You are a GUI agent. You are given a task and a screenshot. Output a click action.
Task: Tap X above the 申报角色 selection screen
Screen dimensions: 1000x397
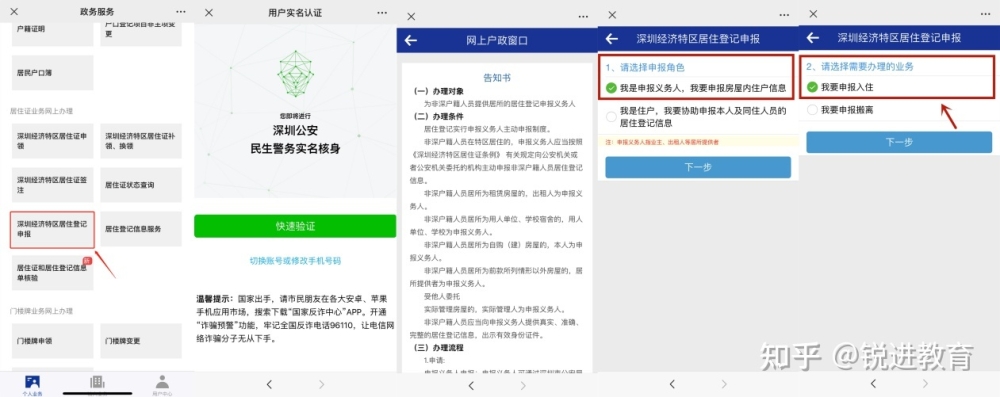pos(612,15)
